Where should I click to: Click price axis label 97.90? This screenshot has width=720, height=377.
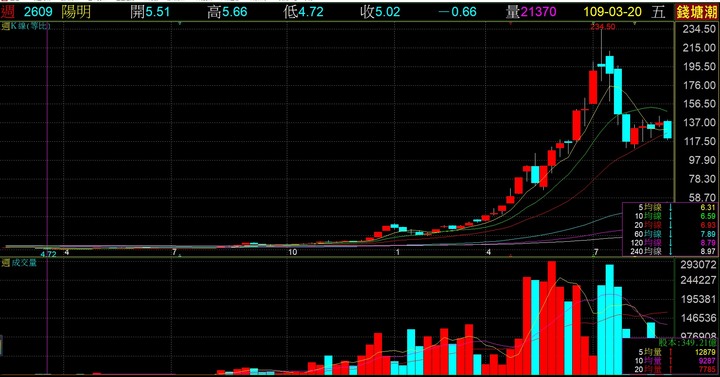pyautogui.click(x=702, y=160)
